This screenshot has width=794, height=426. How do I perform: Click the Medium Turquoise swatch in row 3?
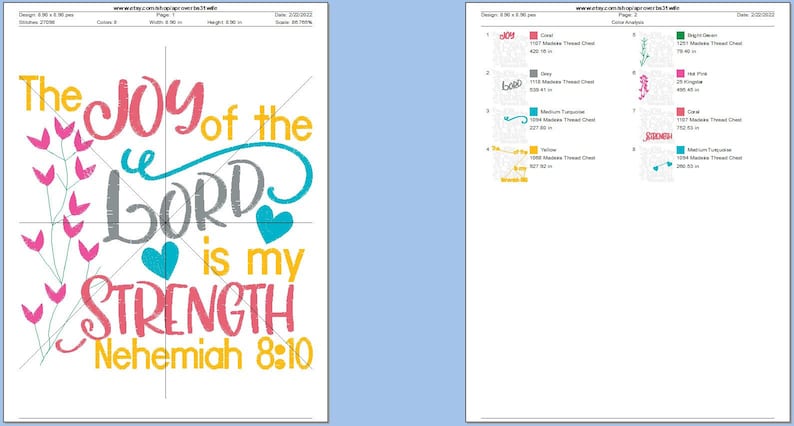pos(533,111)
